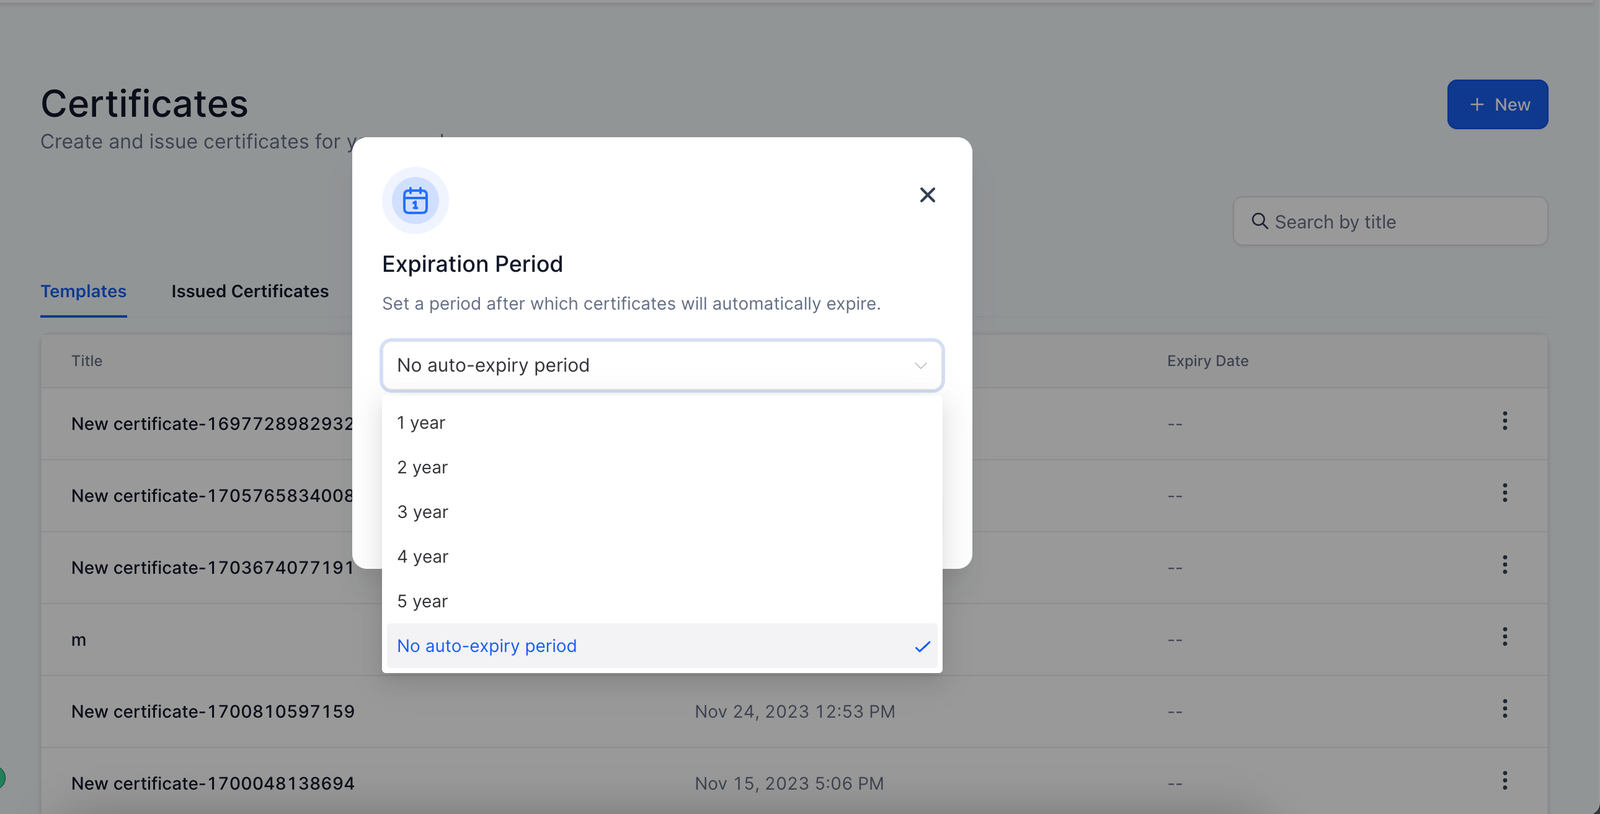Viewport: 1600px width, 814px height.
Task: Close the Expiration Period dialog
Action: tap(927, 195)
